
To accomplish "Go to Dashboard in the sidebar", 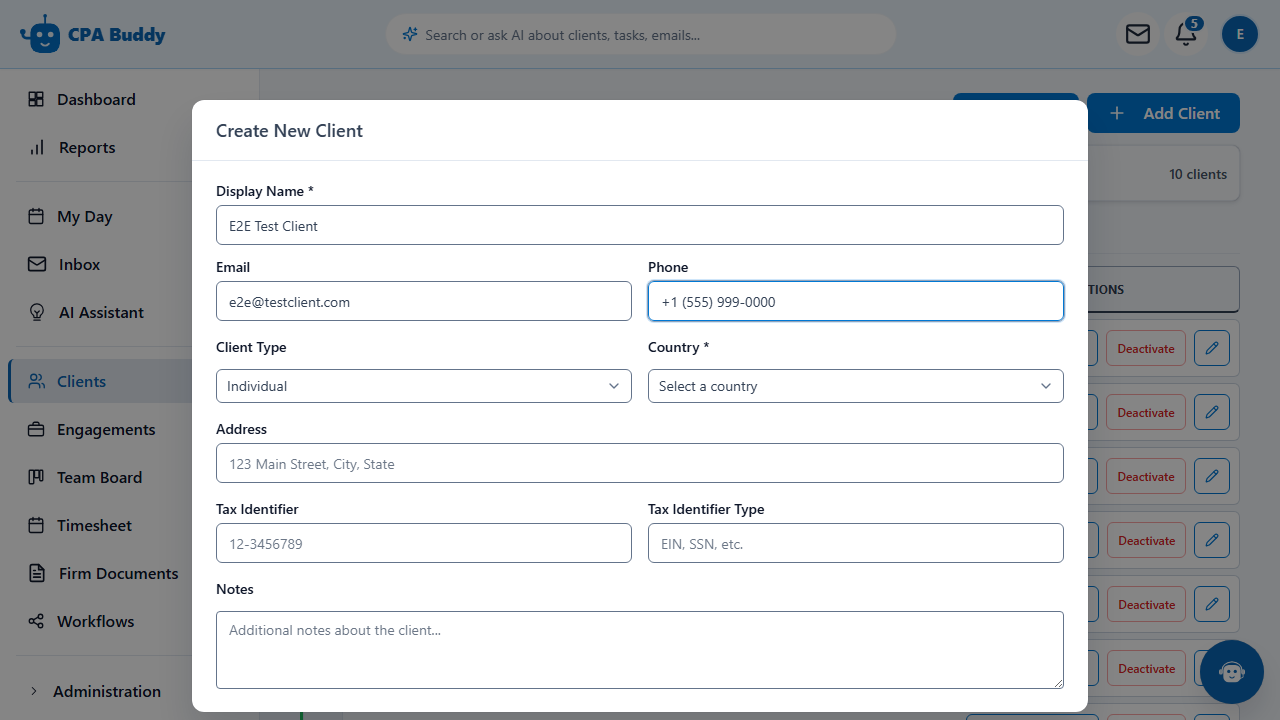I will (x=96, y=100).
